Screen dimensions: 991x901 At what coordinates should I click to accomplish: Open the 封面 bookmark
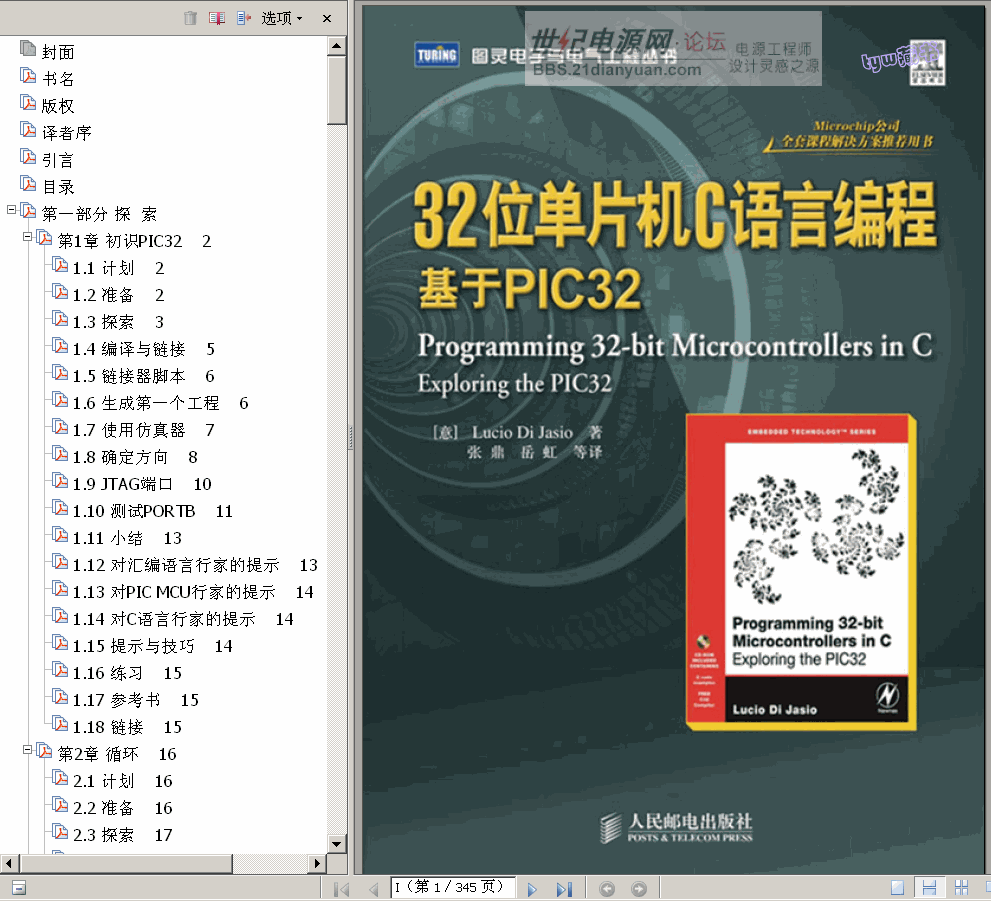(x=58, y=52)
